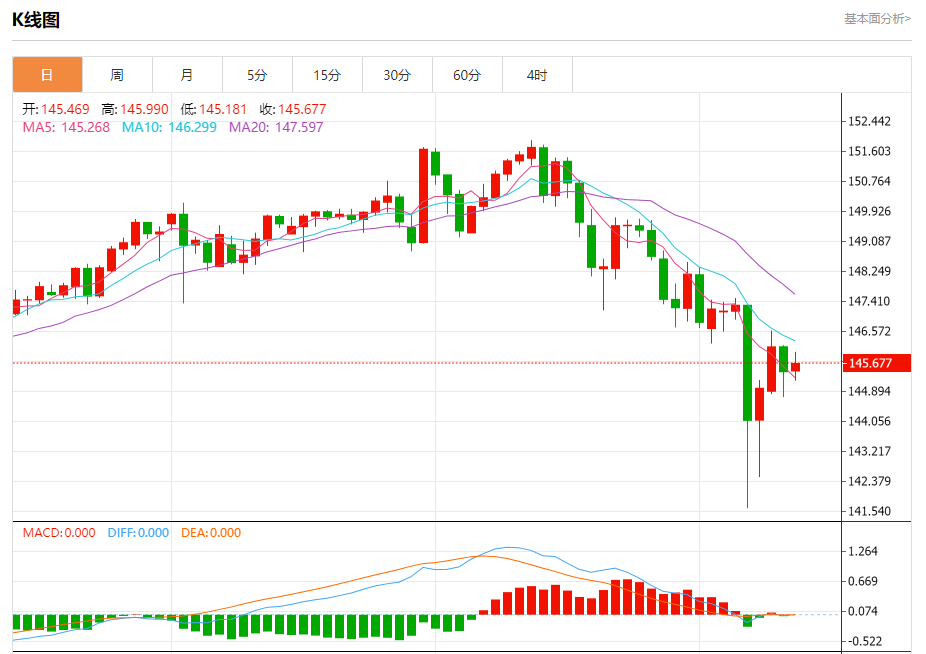926x654 pixels.
Task: Click the latest small red candle at chart end
Action: (x=795, y=367)
